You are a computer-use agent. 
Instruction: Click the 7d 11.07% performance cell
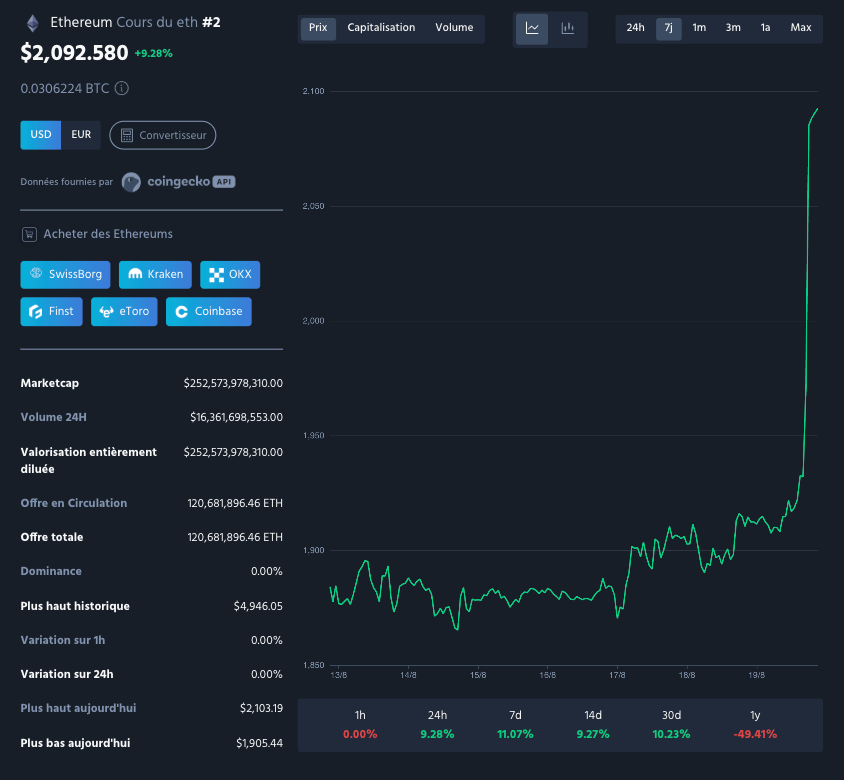tap(515, 725)
